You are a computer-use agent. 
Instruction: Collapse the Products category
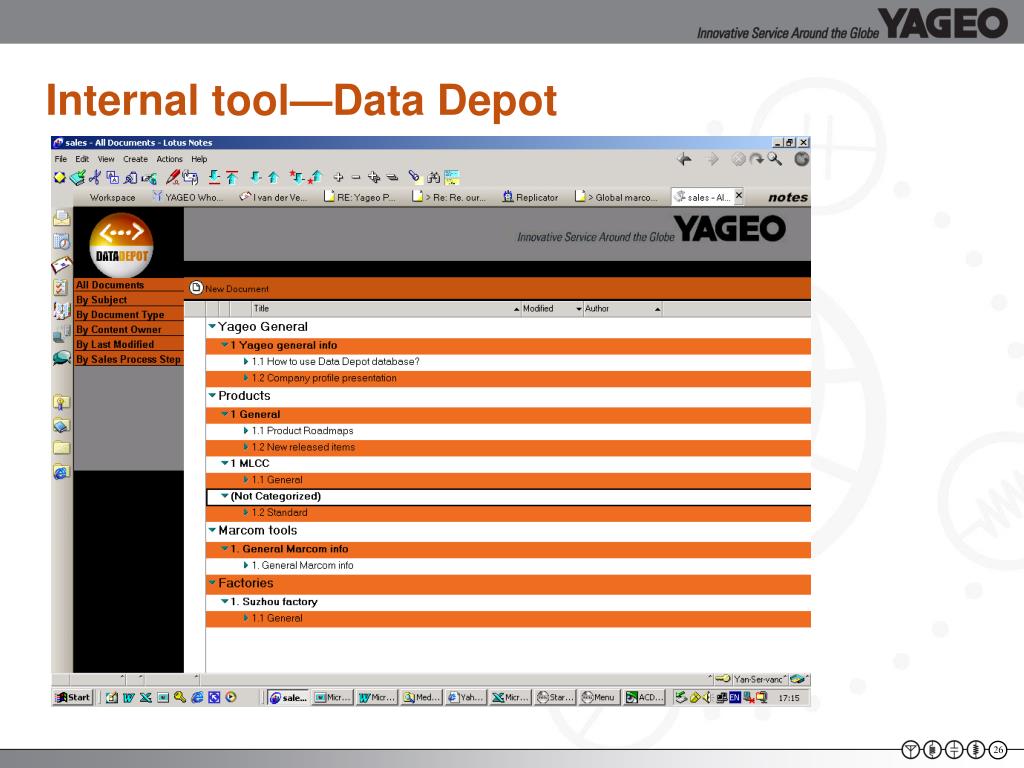coord(212,395)
